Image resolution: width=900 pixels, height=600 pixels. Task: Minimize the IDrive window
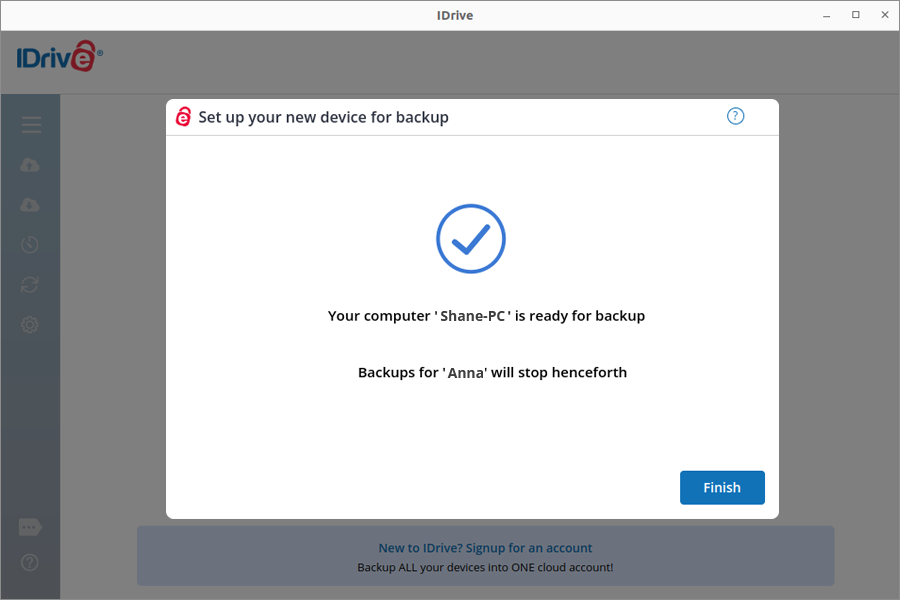827,16
